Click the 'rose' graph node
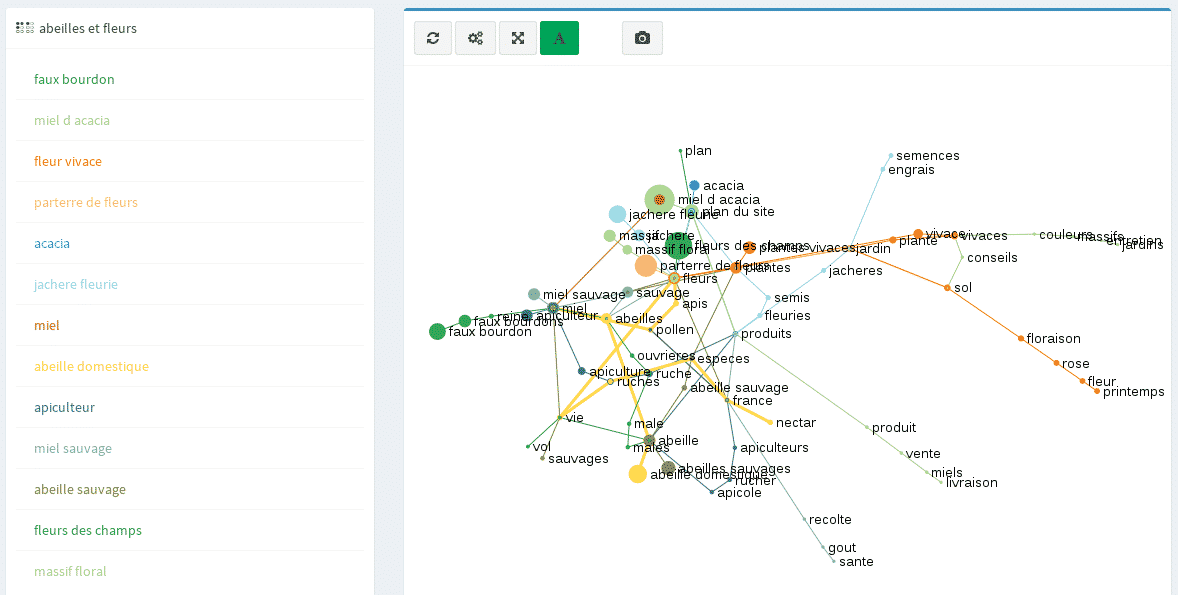 [1057, 364]
